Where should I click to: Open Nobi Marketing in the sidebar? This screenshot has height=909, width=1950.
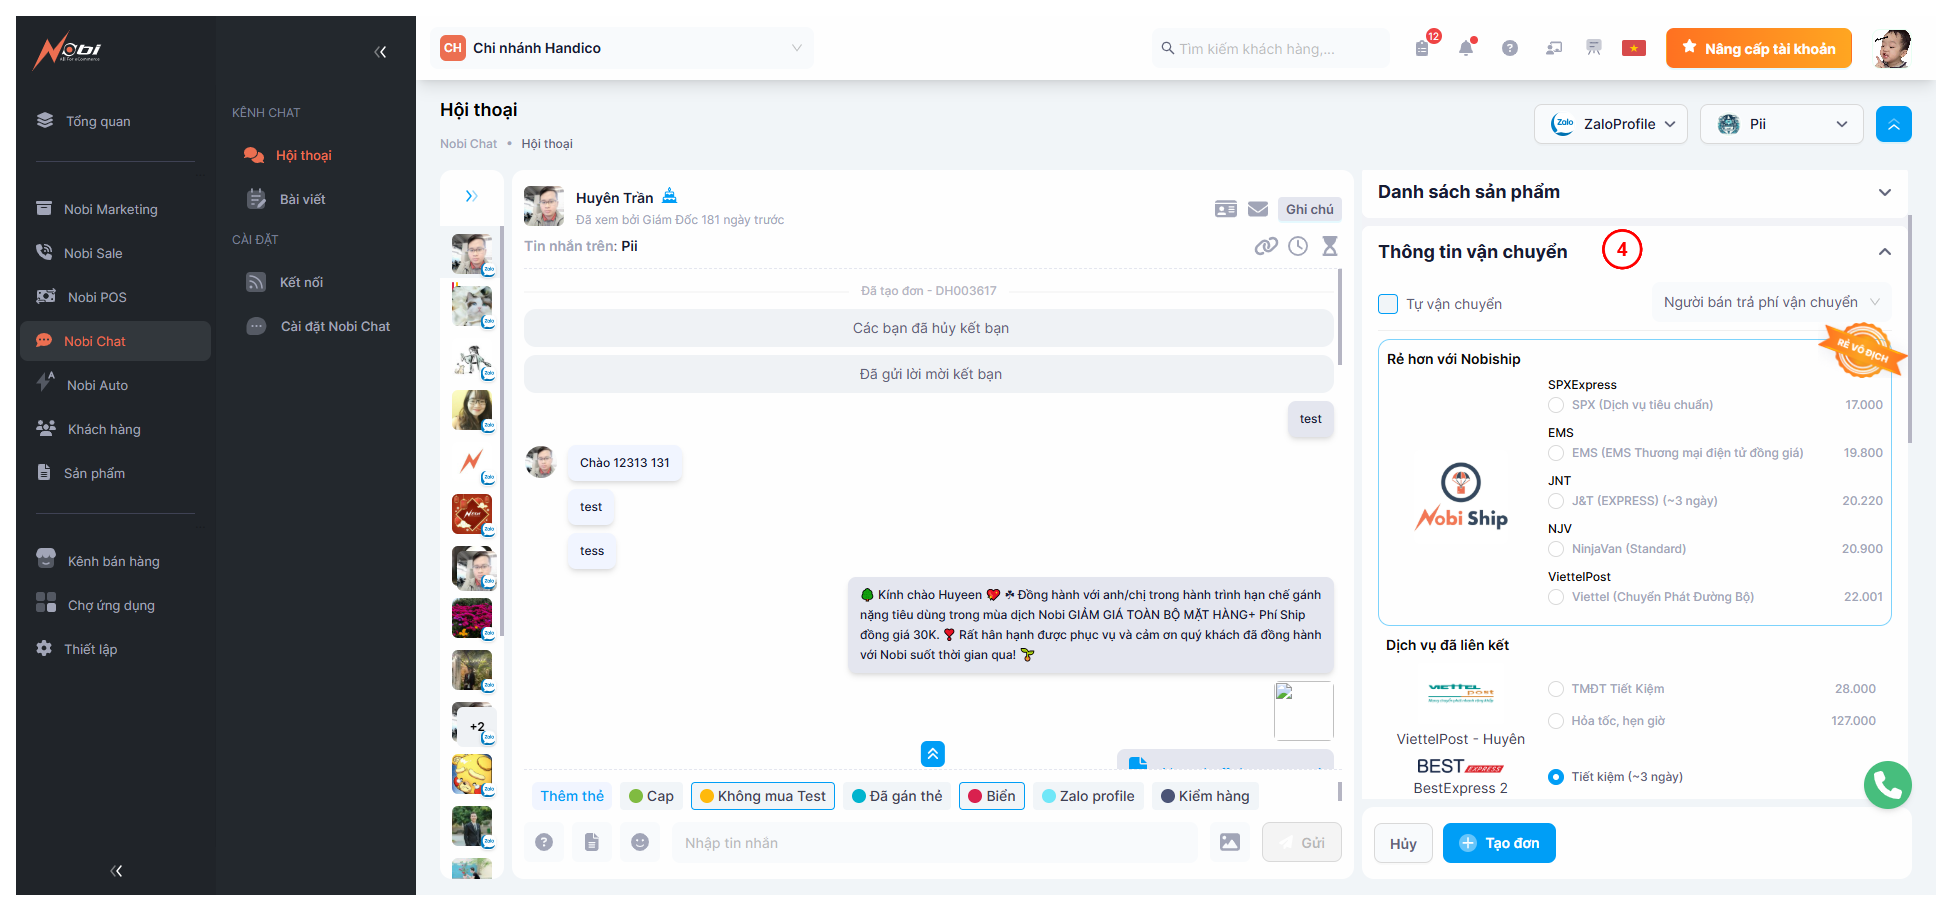[x=110, y=209]
